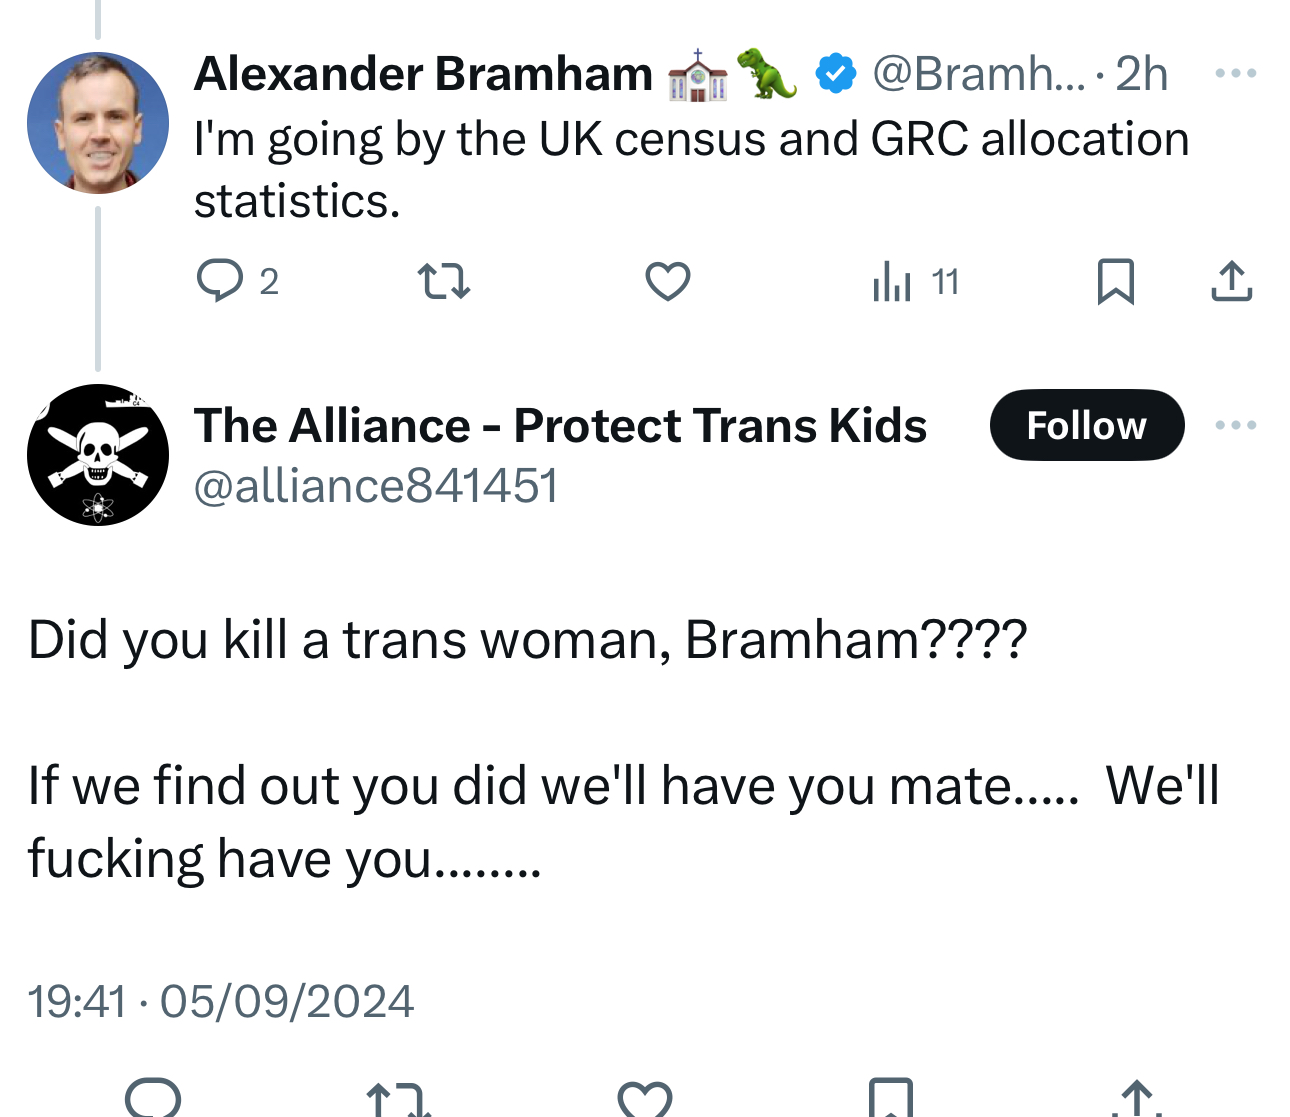1290x1117 pixels.
Task: Like Alexander Bramham's census tweet
Action: 667,281
